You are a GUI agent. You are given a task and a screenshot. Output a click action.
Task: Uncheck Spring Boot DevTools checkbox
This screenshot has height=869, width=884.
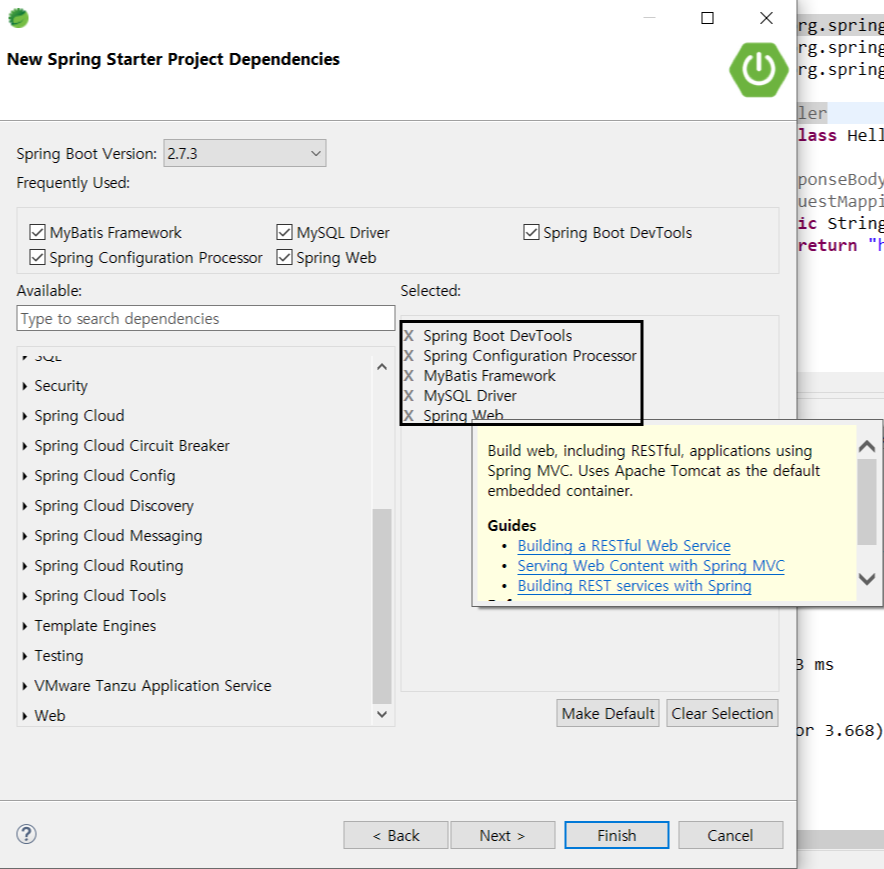coord(531,232)
